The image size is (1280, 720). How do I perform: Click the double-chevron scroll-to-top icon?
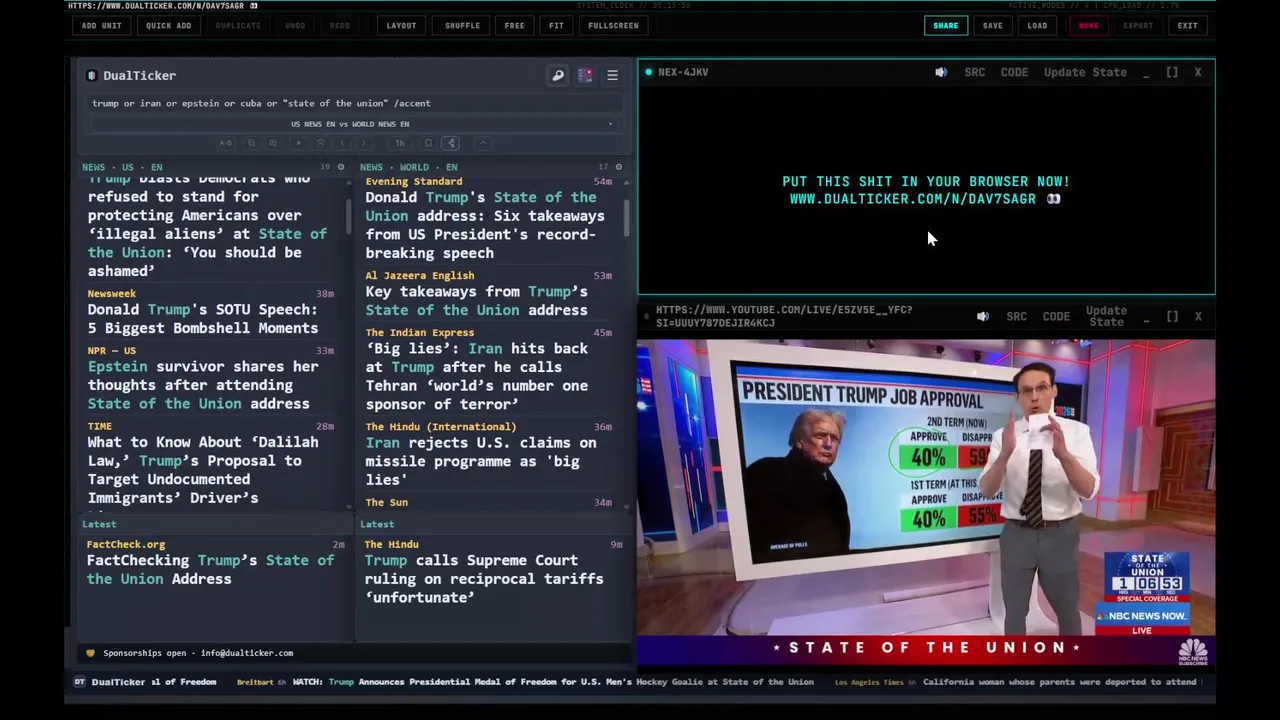(320, 143)
